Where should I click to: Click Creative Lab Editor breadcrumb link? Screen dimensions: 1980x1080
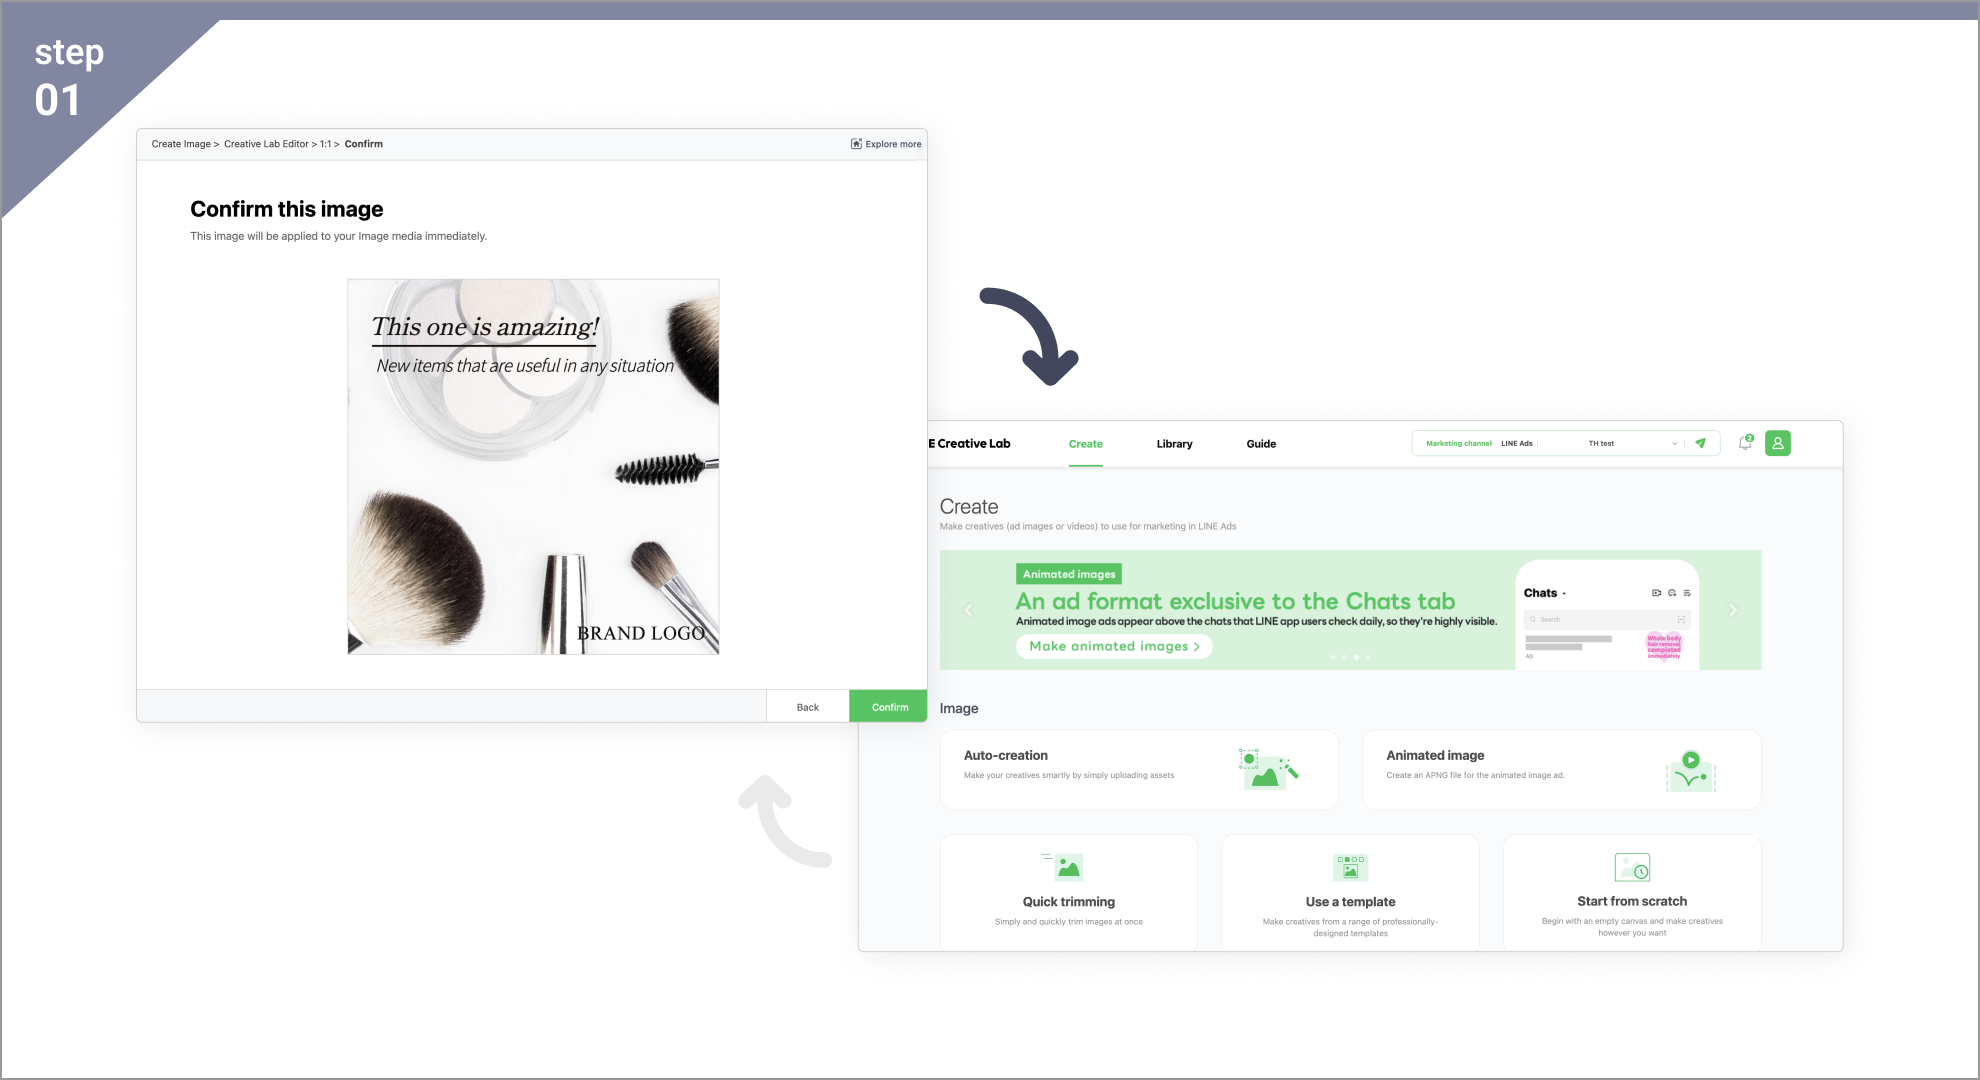pyautogui.click(x=266, y=144)
